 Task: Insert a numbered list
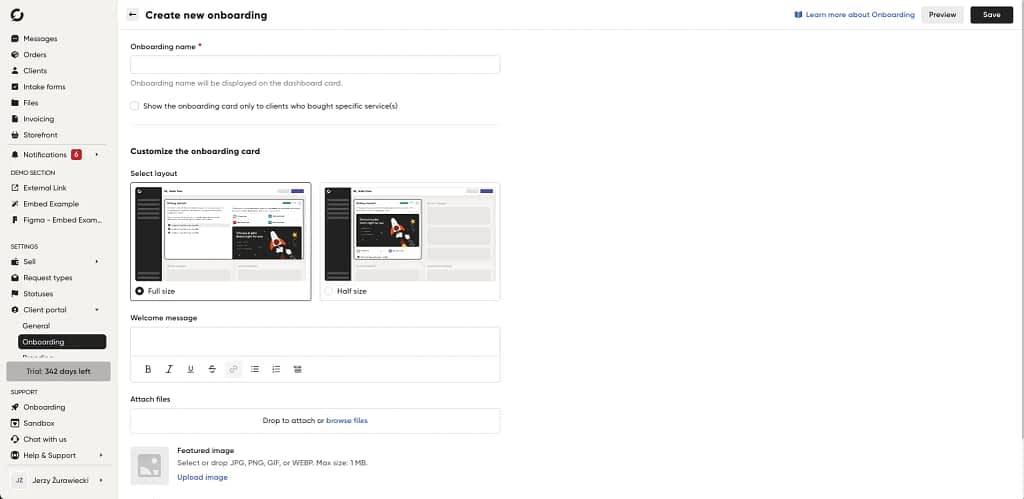(276, 369)
